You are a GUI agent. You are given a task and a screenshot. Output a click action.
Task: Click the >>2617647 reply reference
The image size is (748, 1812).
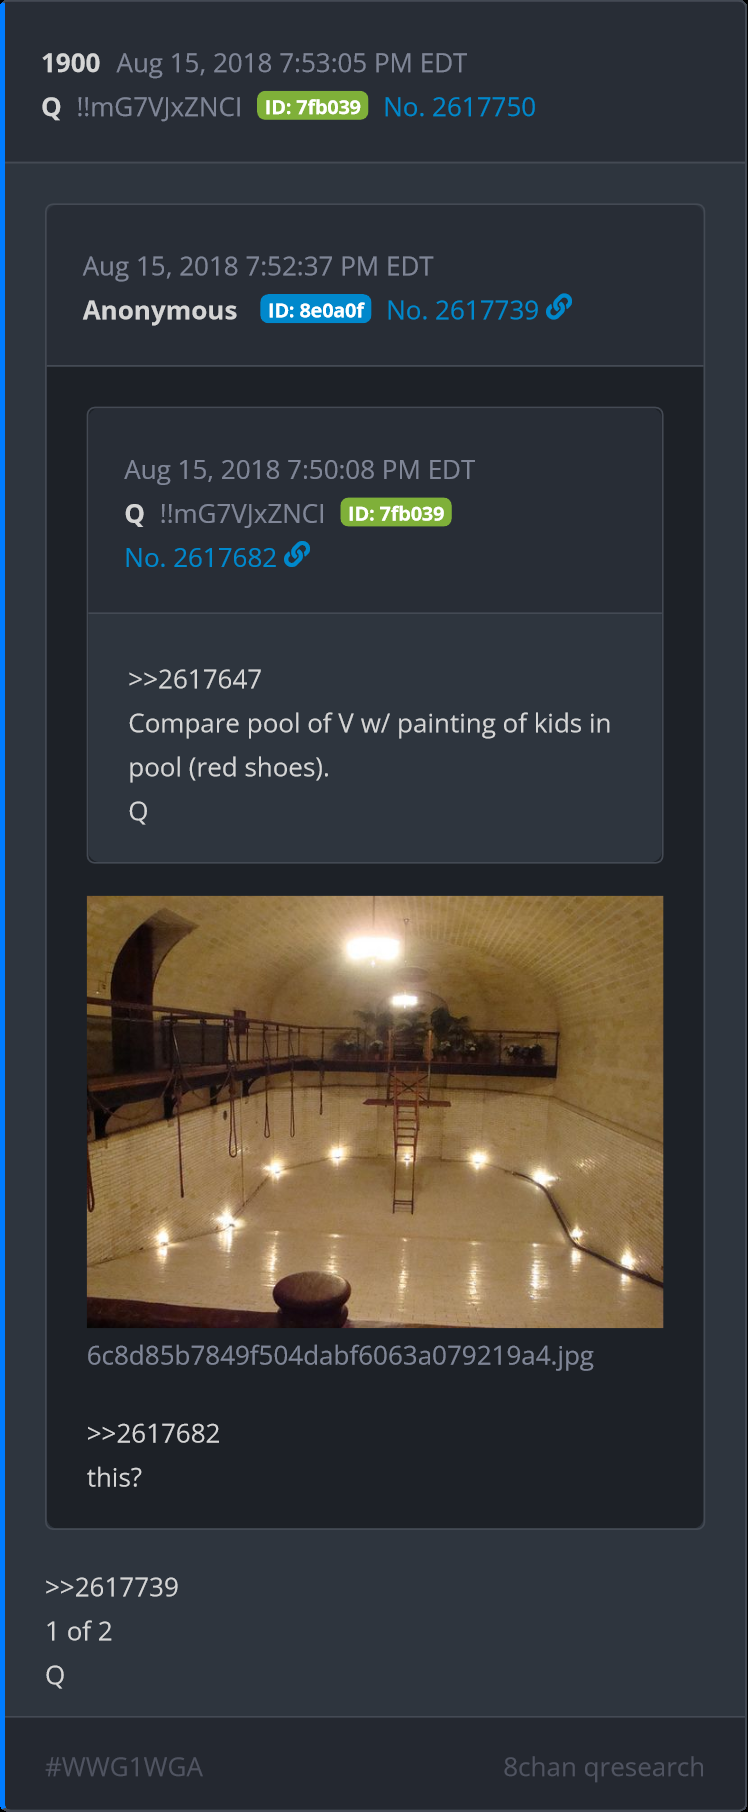point(195,679)
